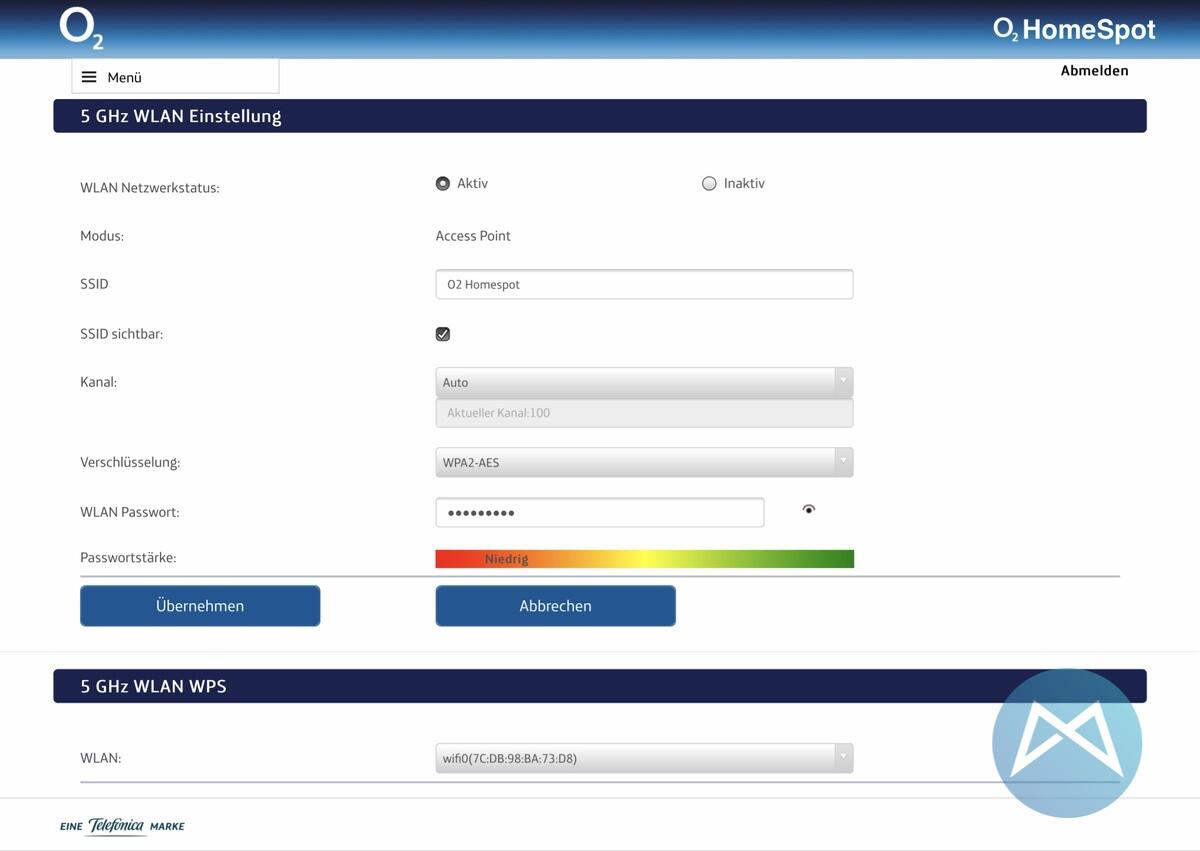Click the Abmelden logout link
Screen dimensions: 1200x851
tap(1094, 71)
